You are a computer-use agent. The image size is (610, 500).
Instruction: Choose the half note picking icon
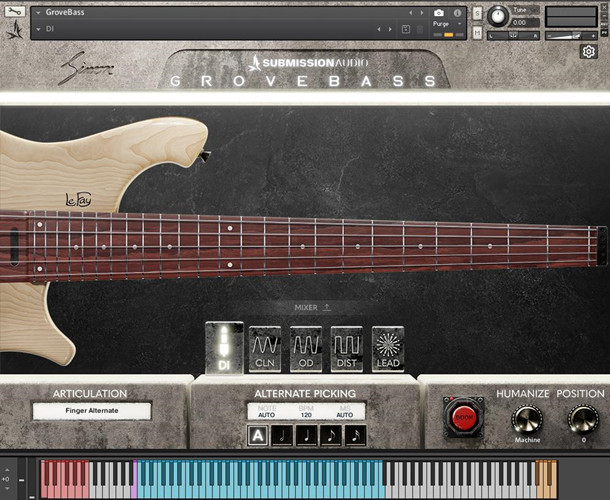point(282,435)
